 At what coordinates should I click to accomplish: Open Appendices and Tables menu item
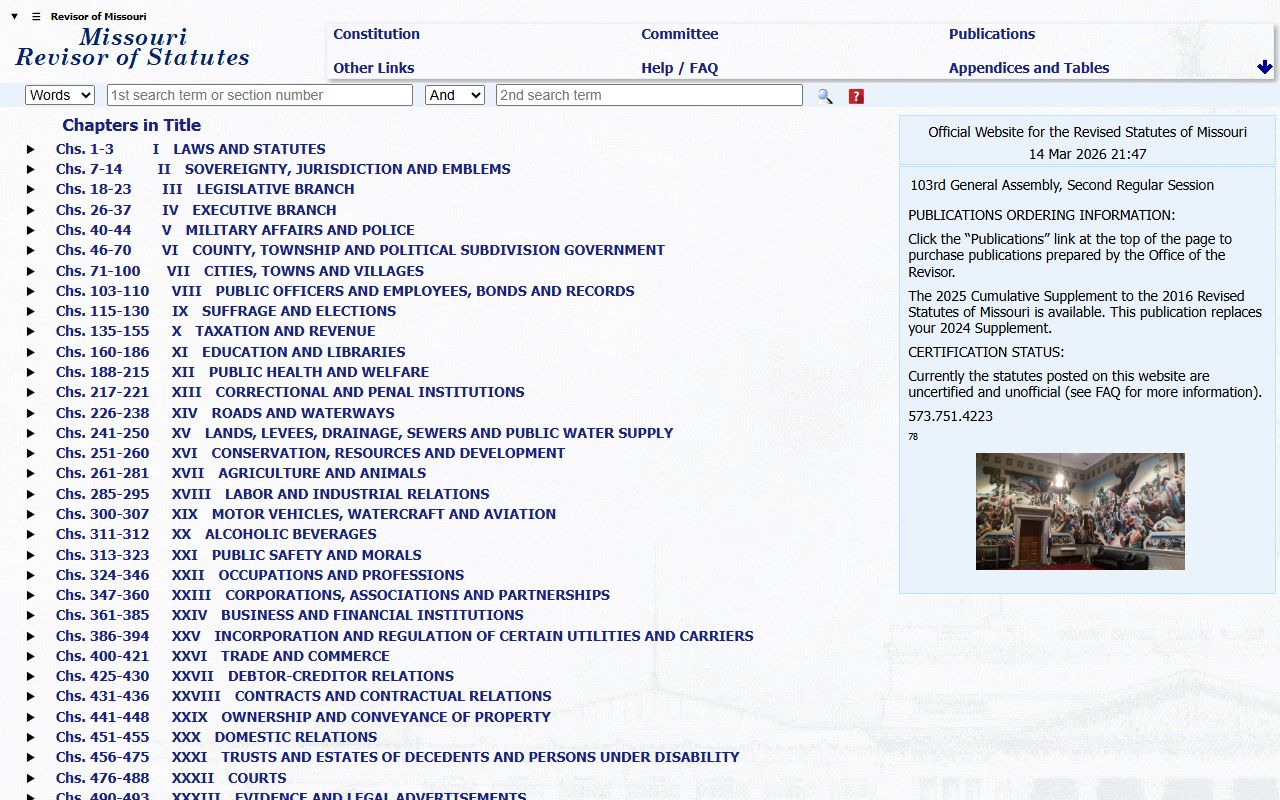coord(1029,68)
